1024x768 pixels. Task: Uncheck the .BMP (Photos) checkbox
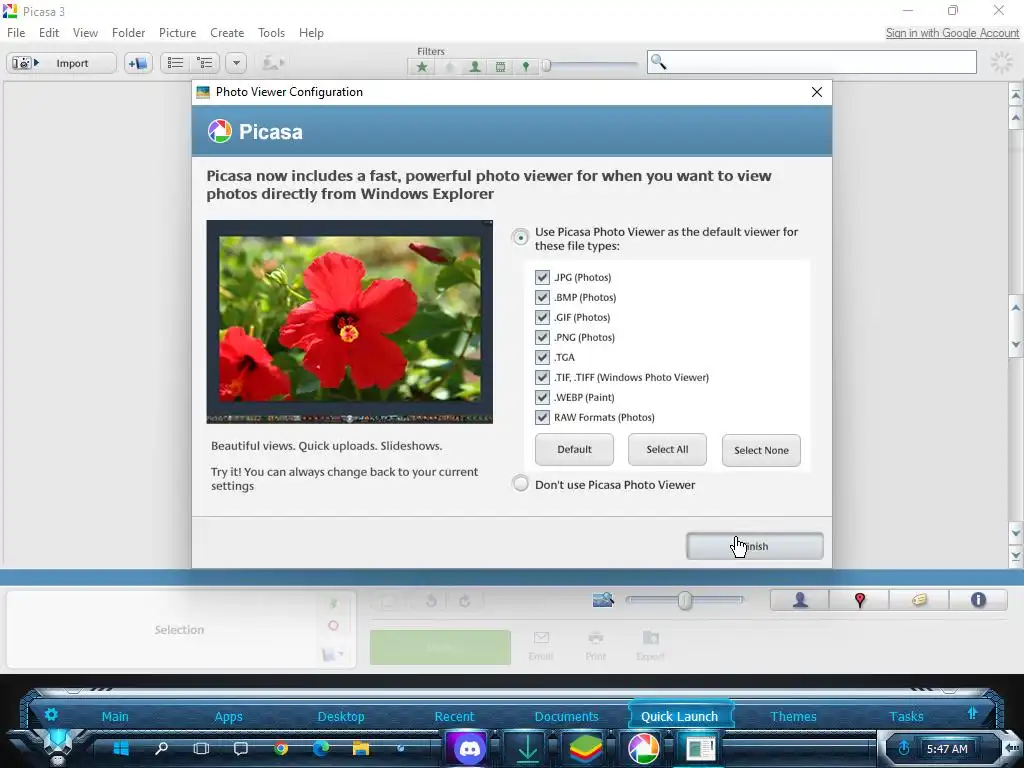542,297
